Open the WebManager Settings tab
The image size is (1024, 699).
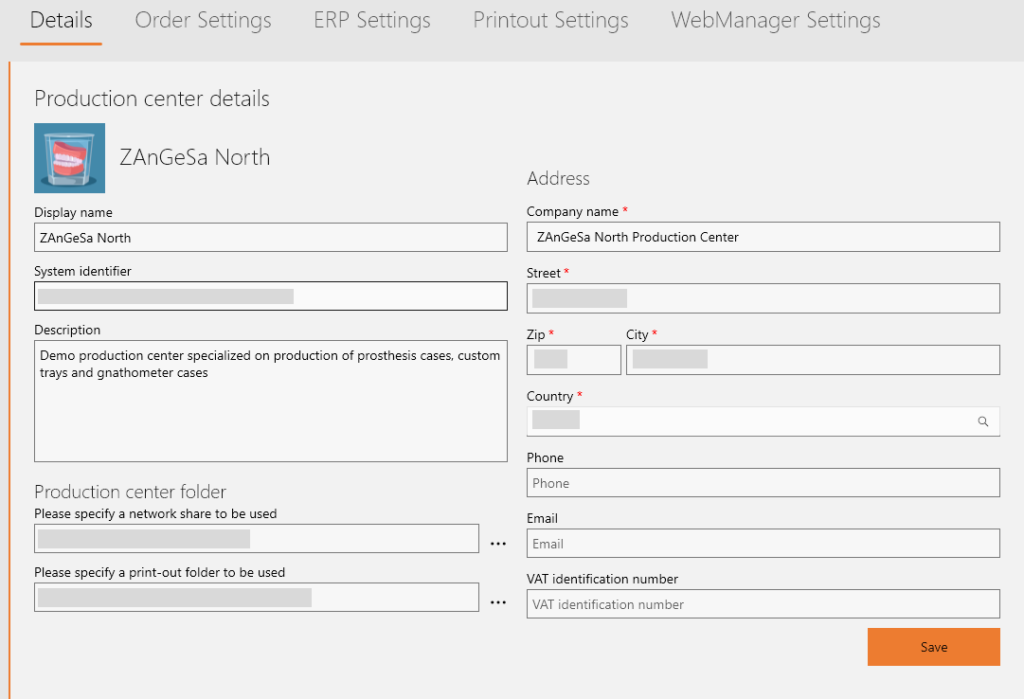point(776,20)
